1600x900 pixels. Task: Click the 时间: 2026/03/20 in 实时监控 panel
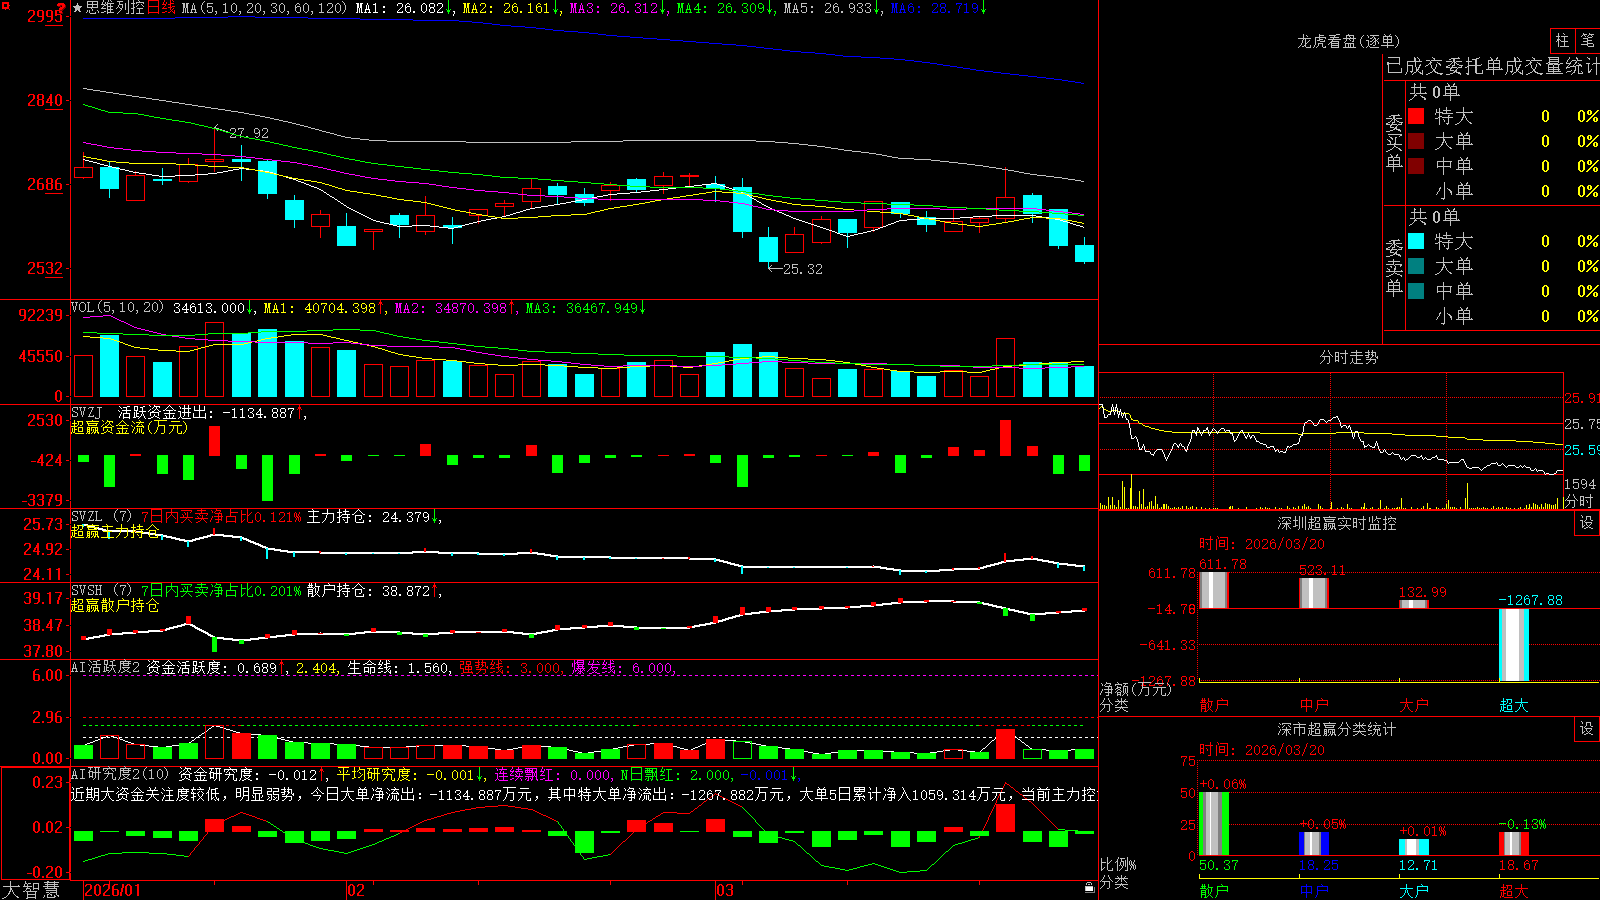click(x=1262, y=544)
